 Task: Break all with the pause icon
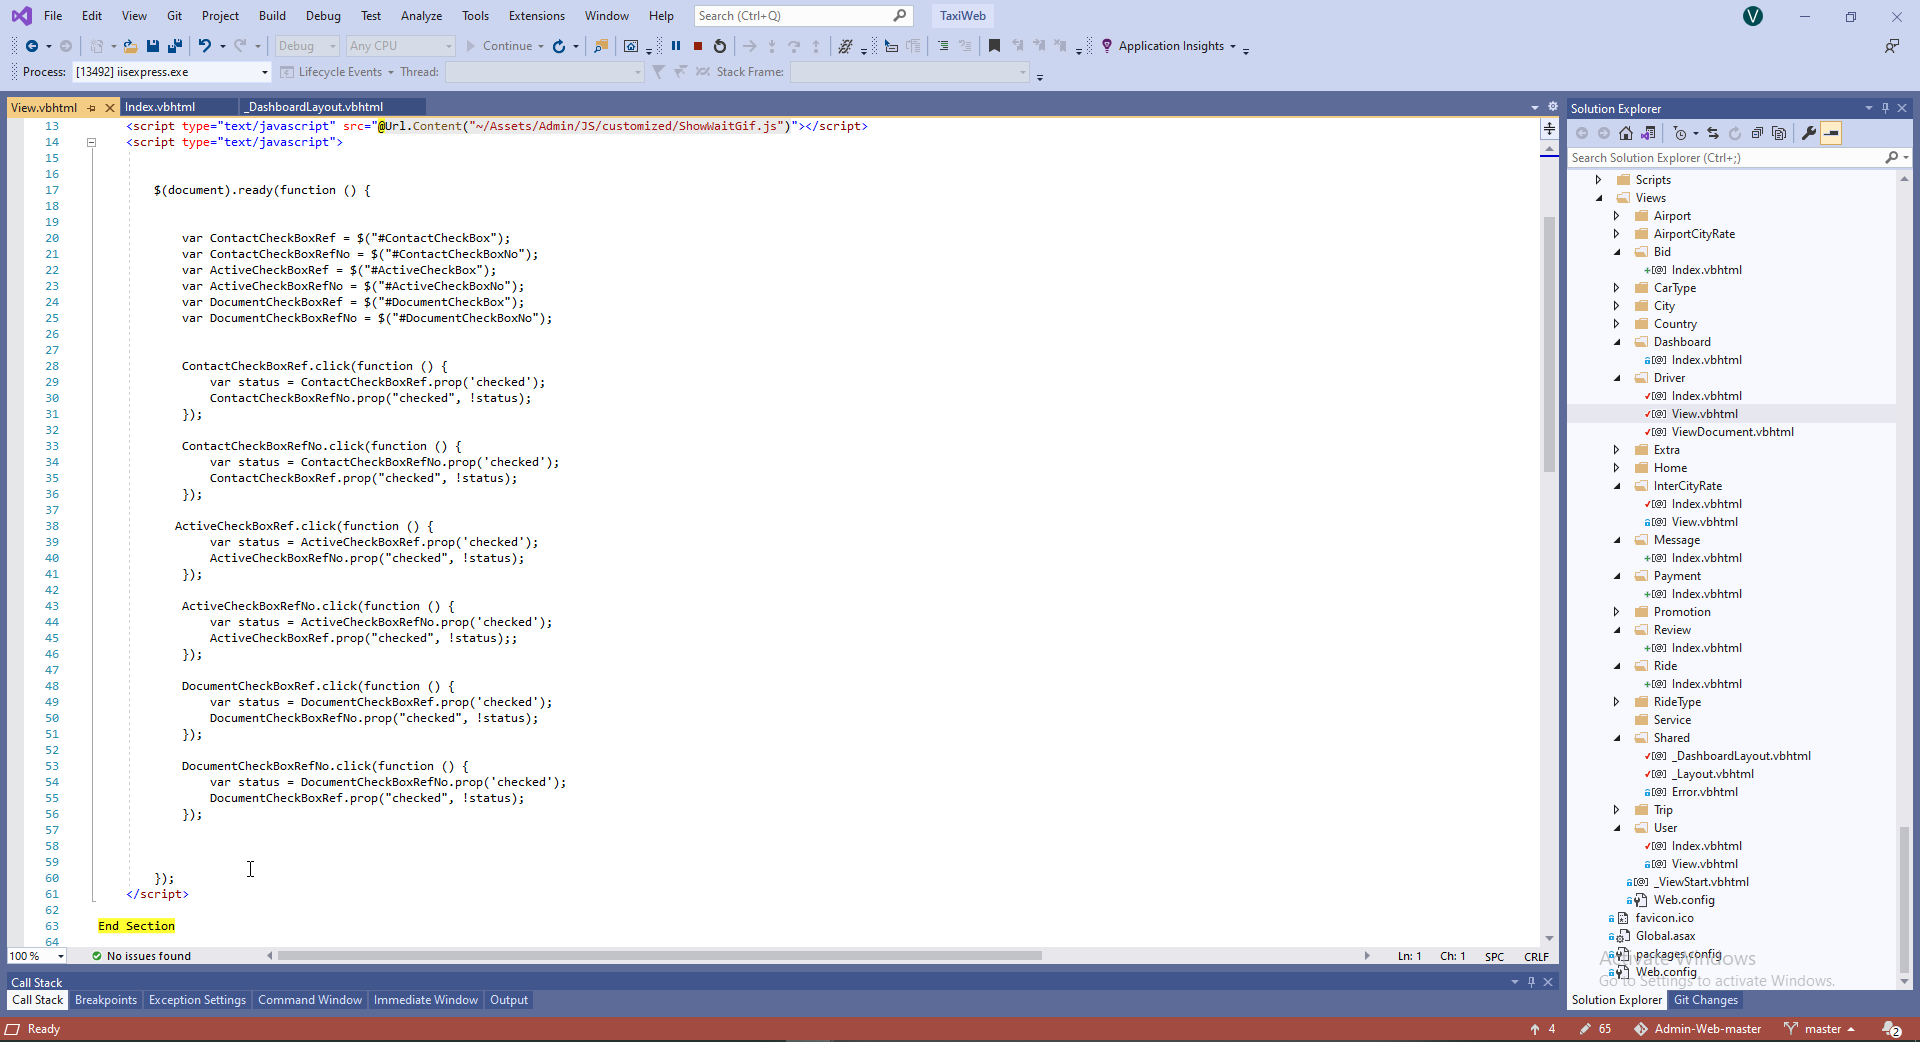pos(676,46)
